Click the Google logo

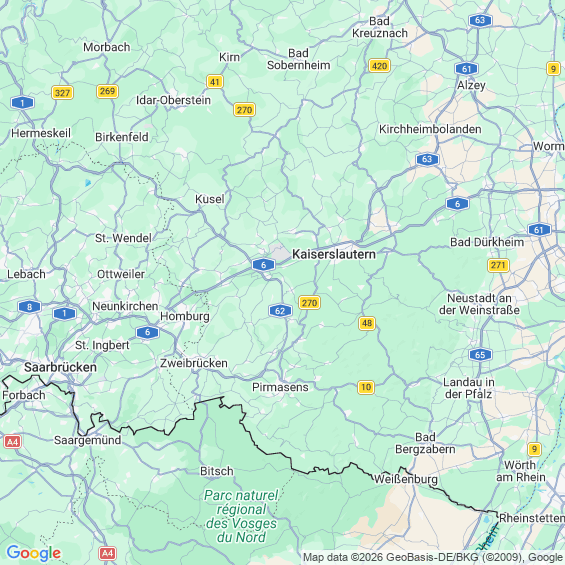point(34,553)
